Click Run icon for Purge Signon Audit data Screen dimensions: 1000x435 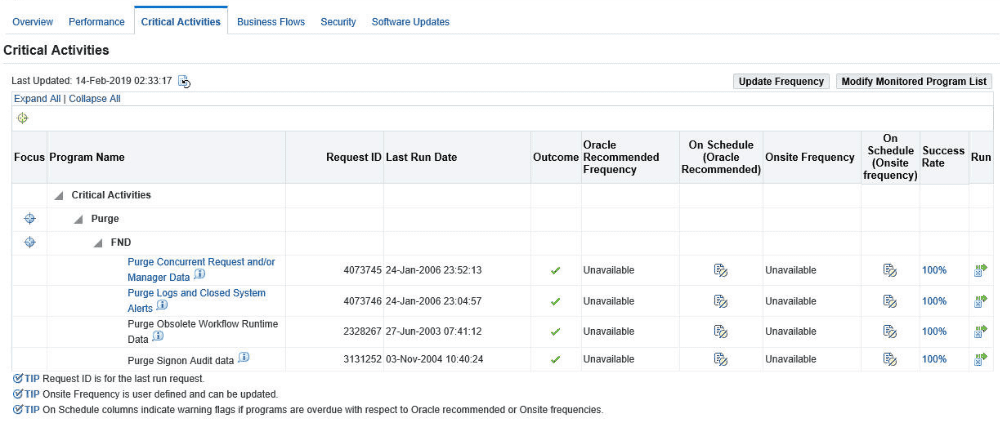click(x=980, y=359)
